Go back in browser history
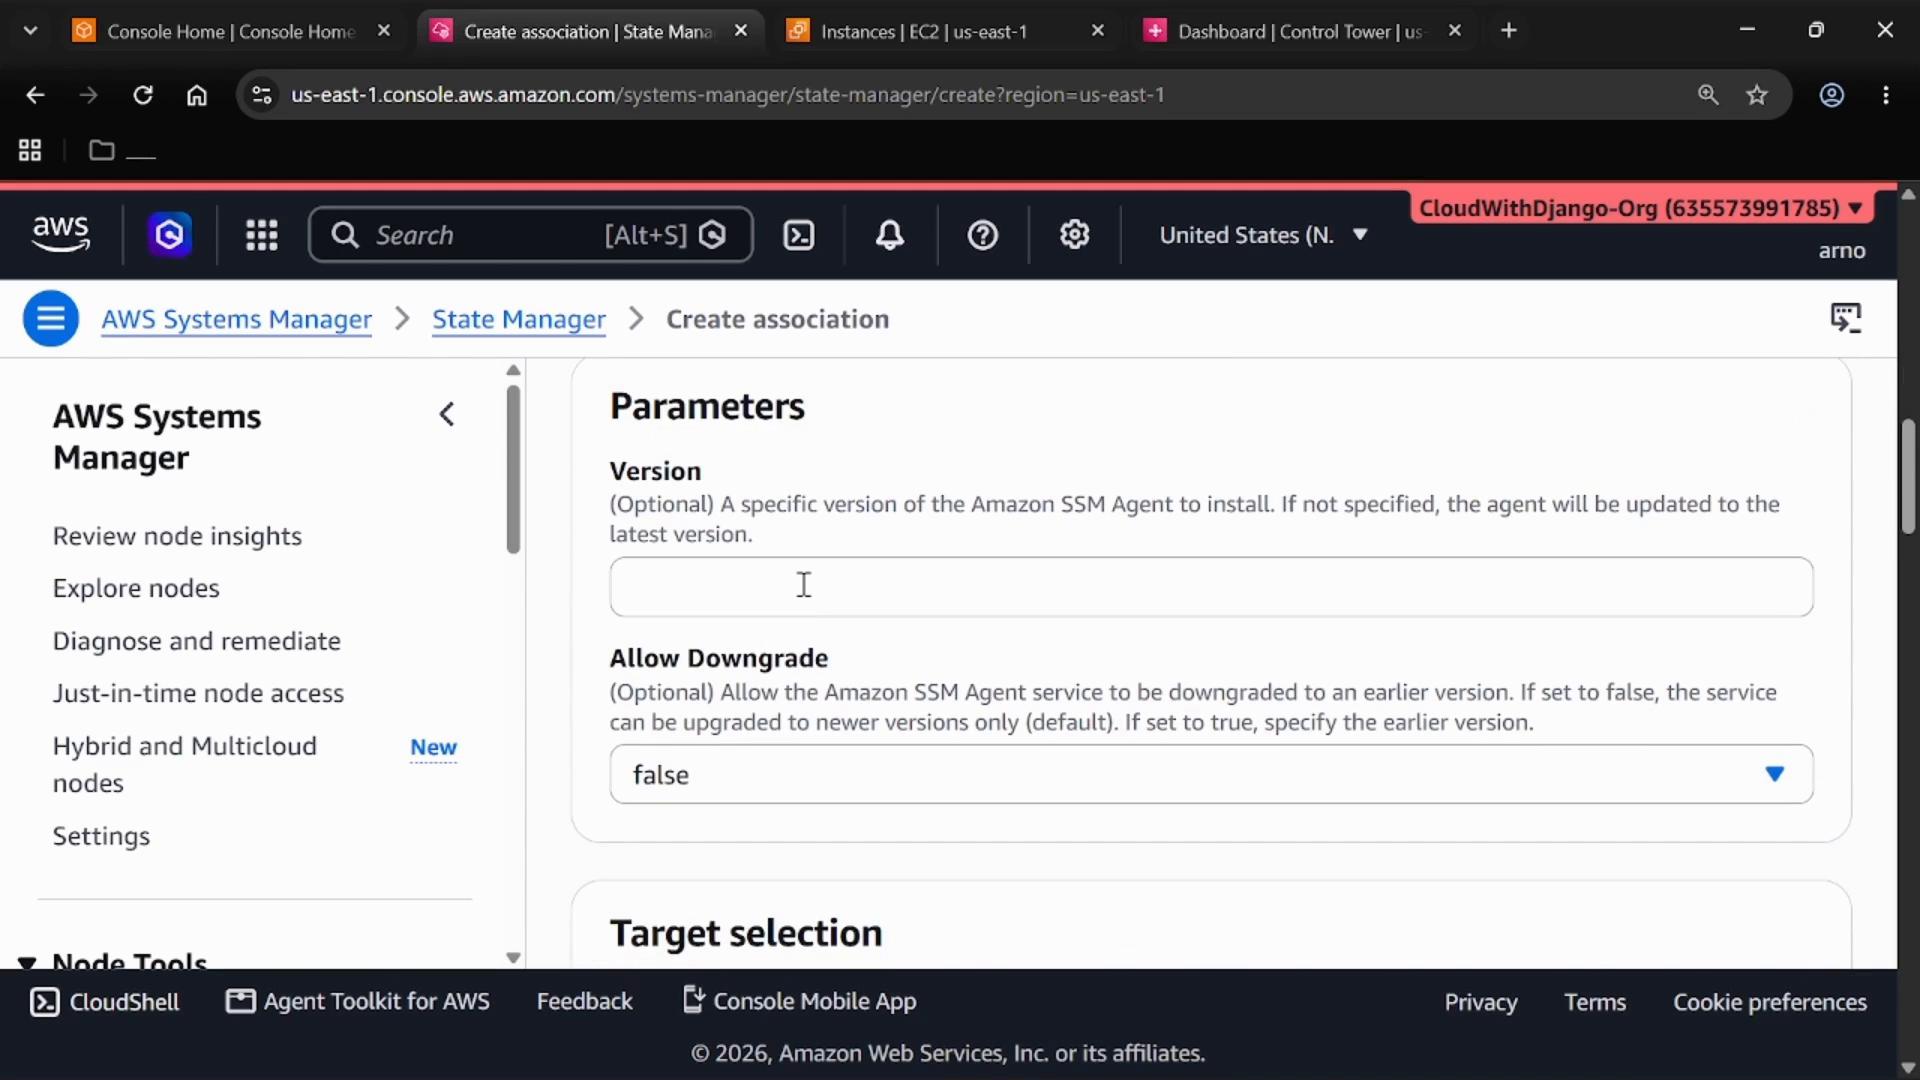 (x=35, y=95)
